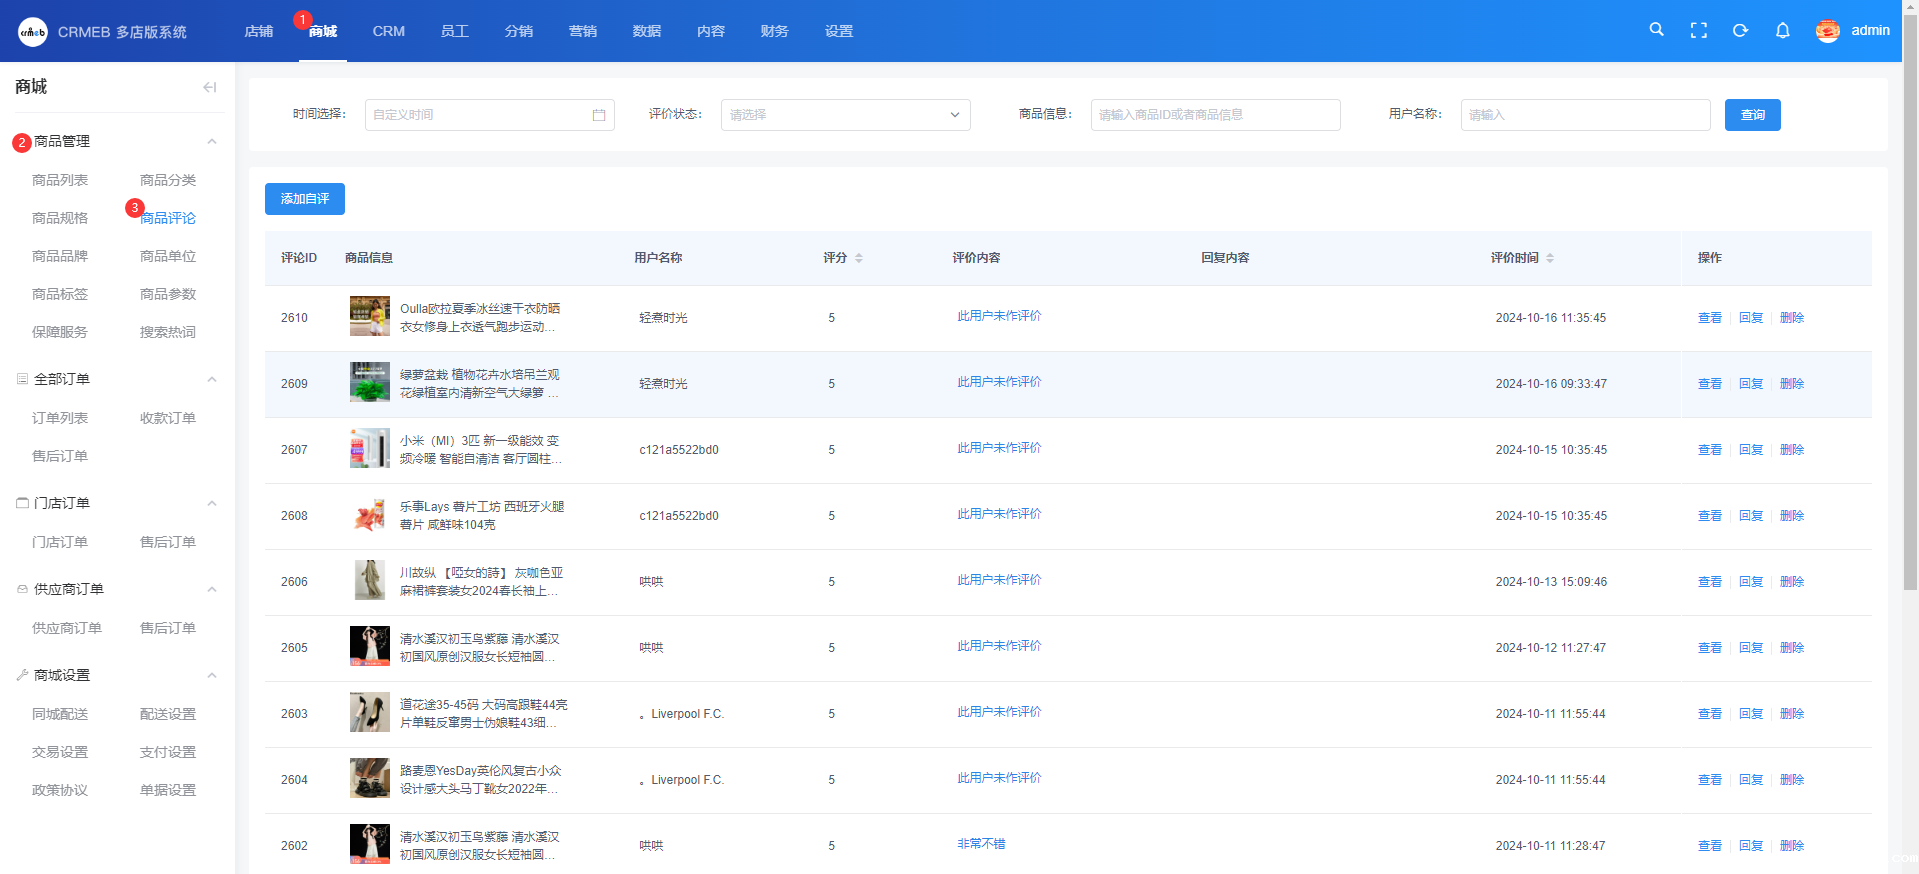Screen dimensions: 1919x874
Task: Focus the 商品信息 input field
Action: click(x=1214, y=115)
